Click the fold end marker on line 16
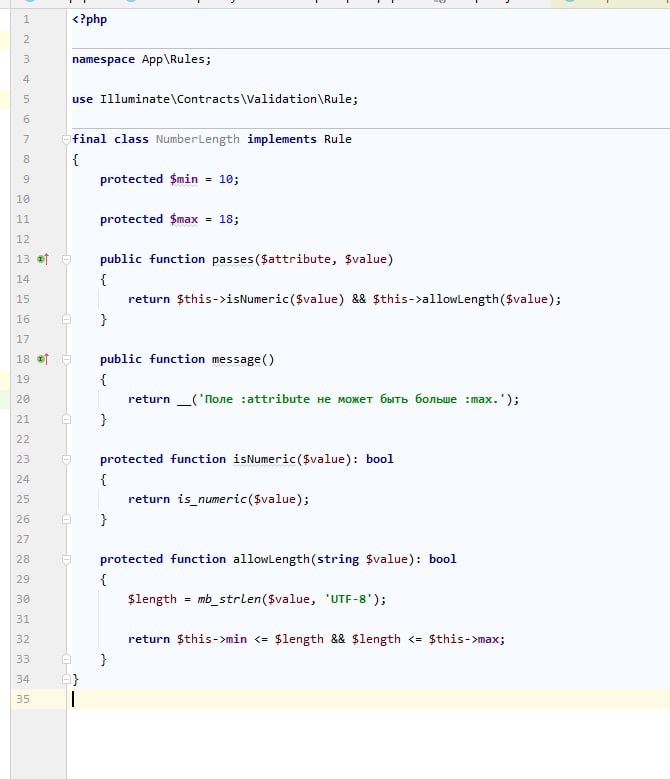 coord(66,319)
